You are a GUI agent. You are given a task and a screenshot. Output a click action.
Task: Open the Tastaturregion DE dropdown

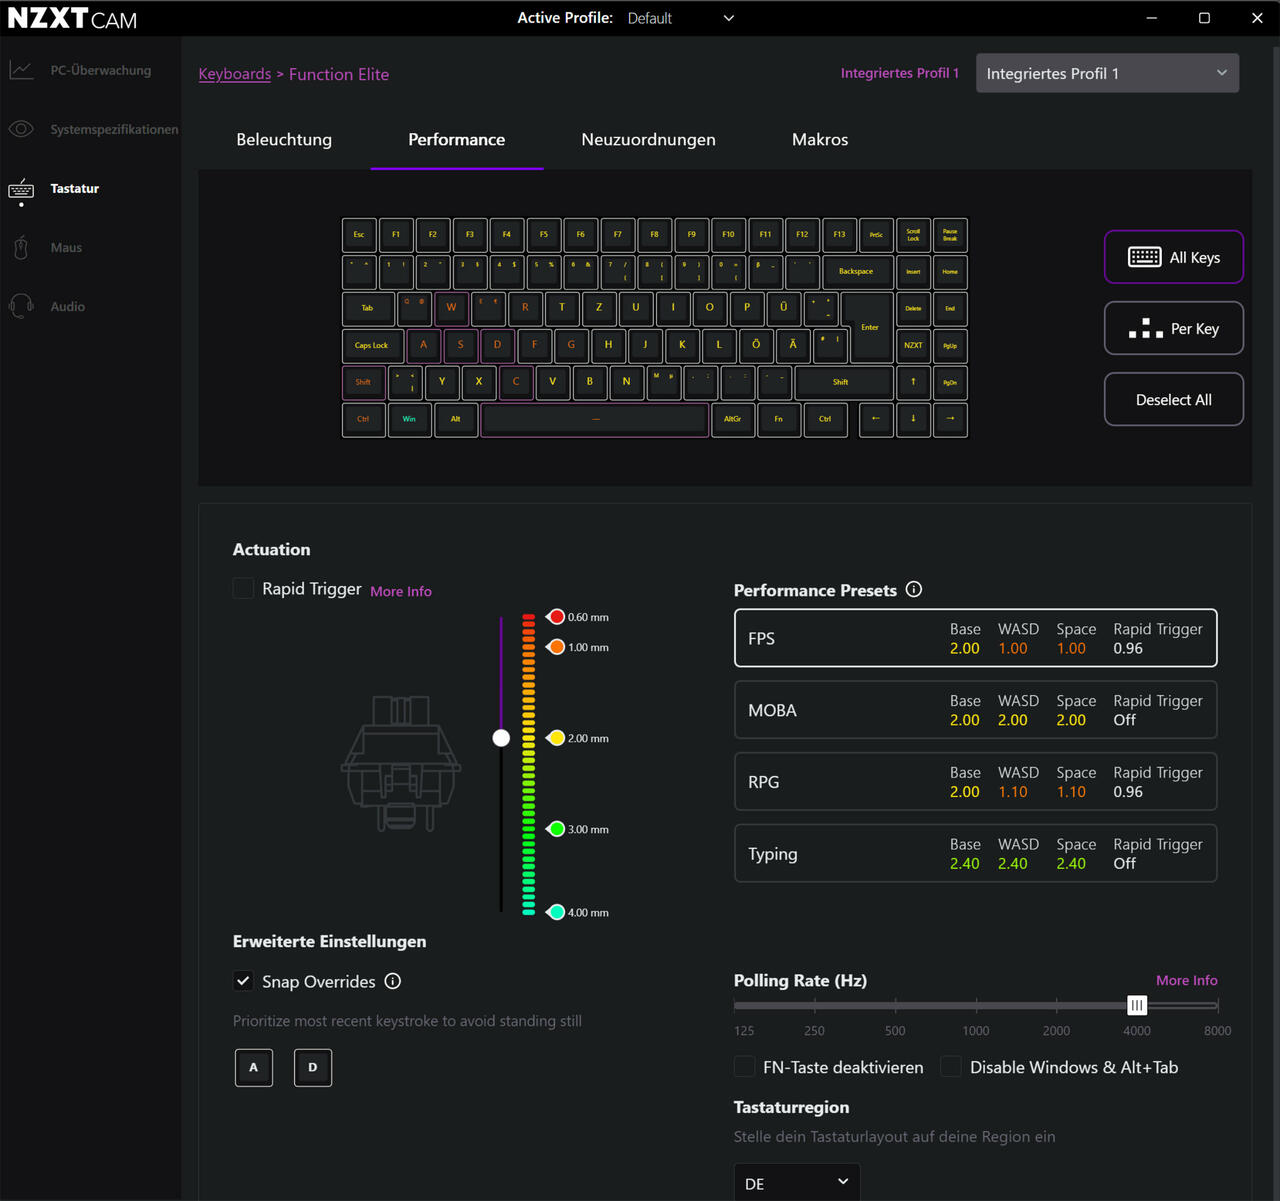(796, 1183)
